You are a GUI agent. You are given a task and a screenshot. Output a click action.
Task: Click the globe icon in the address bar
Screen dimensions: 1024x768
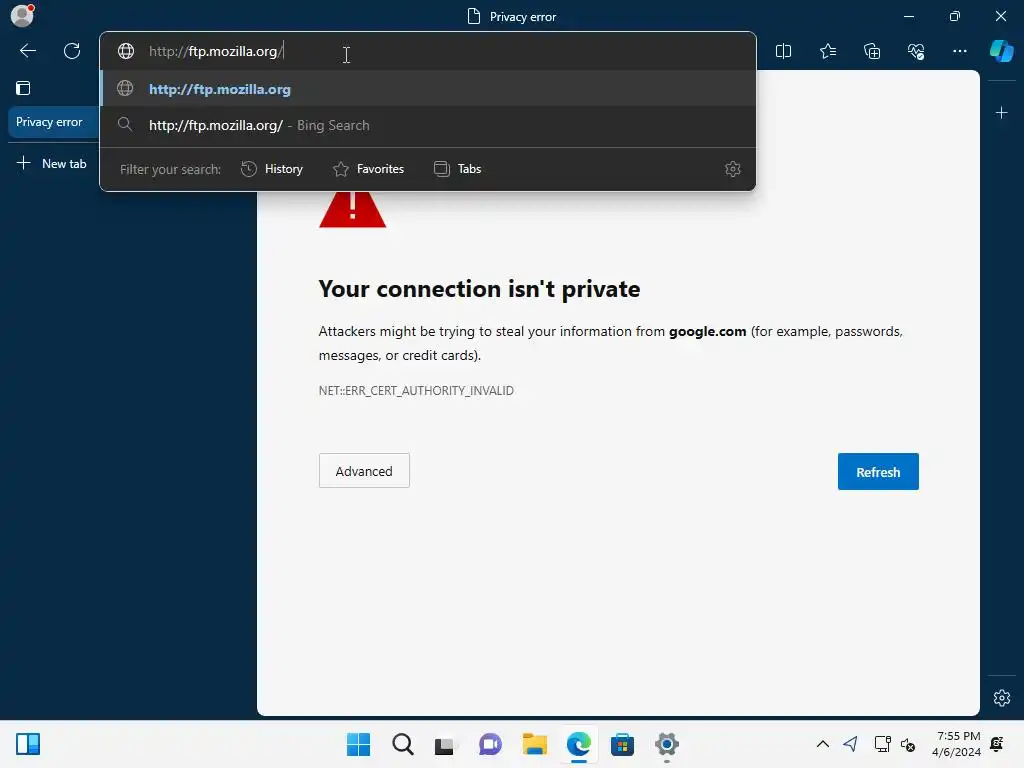point(125,51)
